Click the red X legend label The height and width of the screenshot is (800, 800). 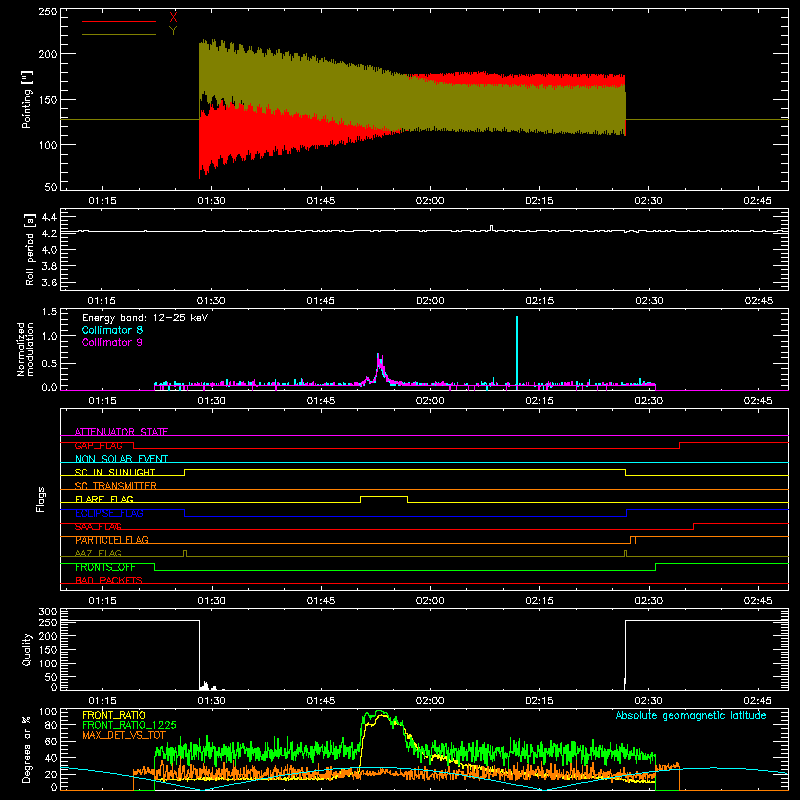click(x=173, y=17)
